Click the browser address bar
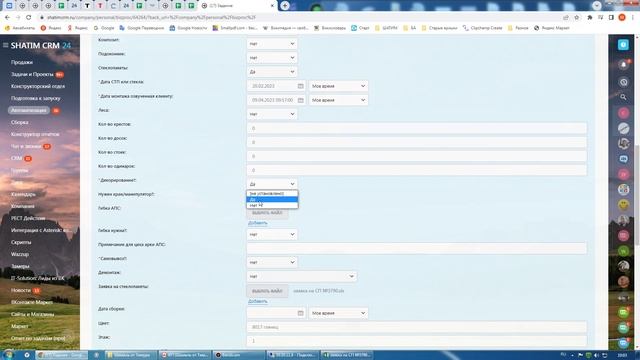Image resolution: width=640 pixels, height=360 pixels. pyautogui.click(x=300, y=18)
